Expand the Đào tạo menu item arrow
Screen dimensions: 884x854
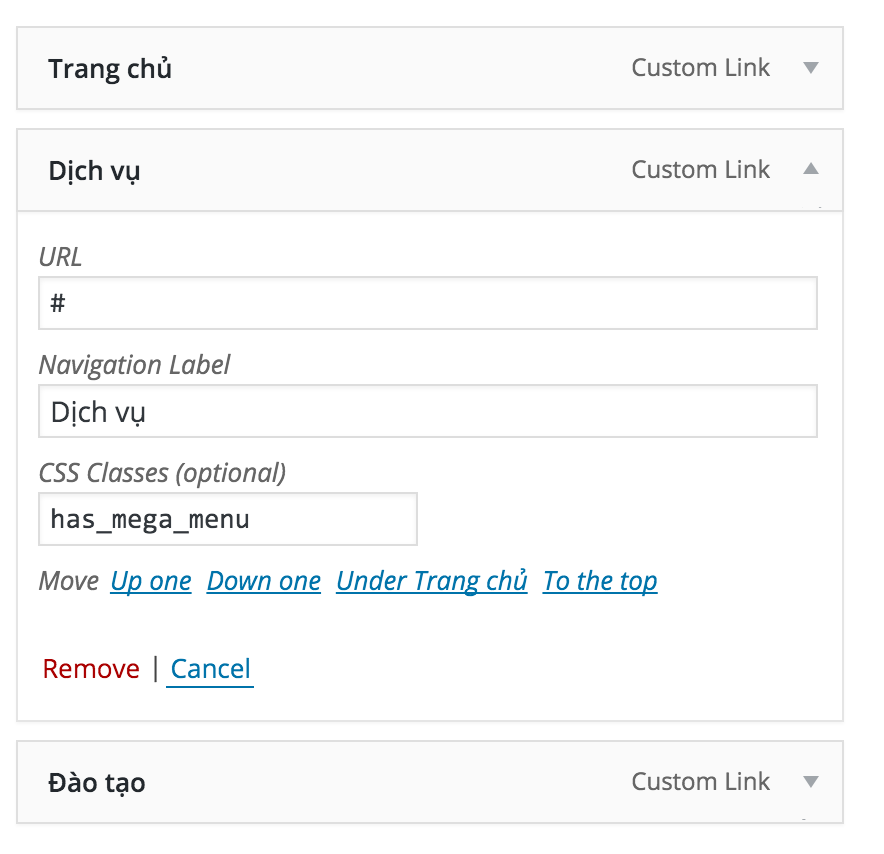click(811, 781)
